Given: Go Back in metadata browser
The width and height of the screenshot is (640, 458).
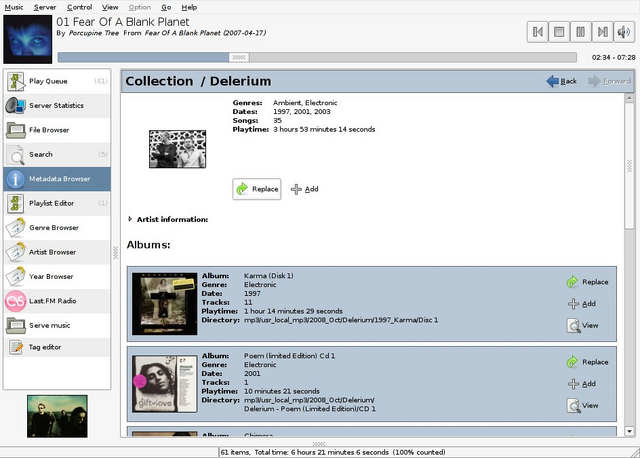Looking at the screenshot, I should [562, 81].
